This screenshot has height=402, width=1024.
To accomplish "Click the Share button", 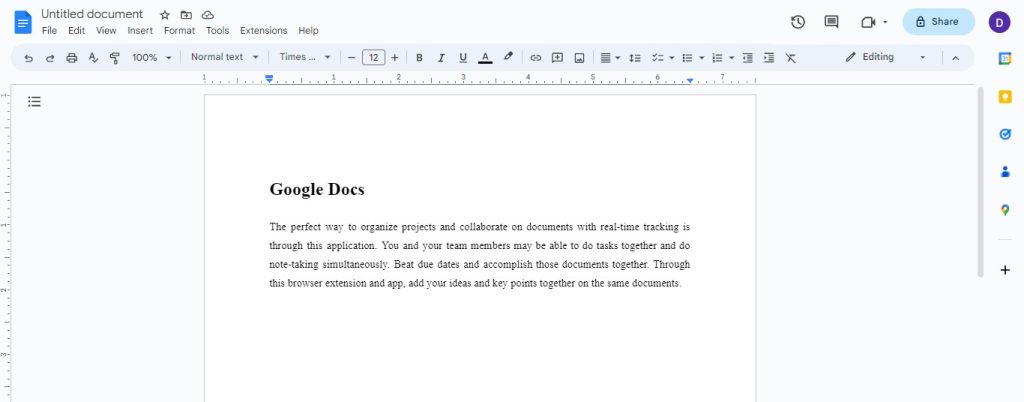I will pyautogui.click(x=938, y=22).
